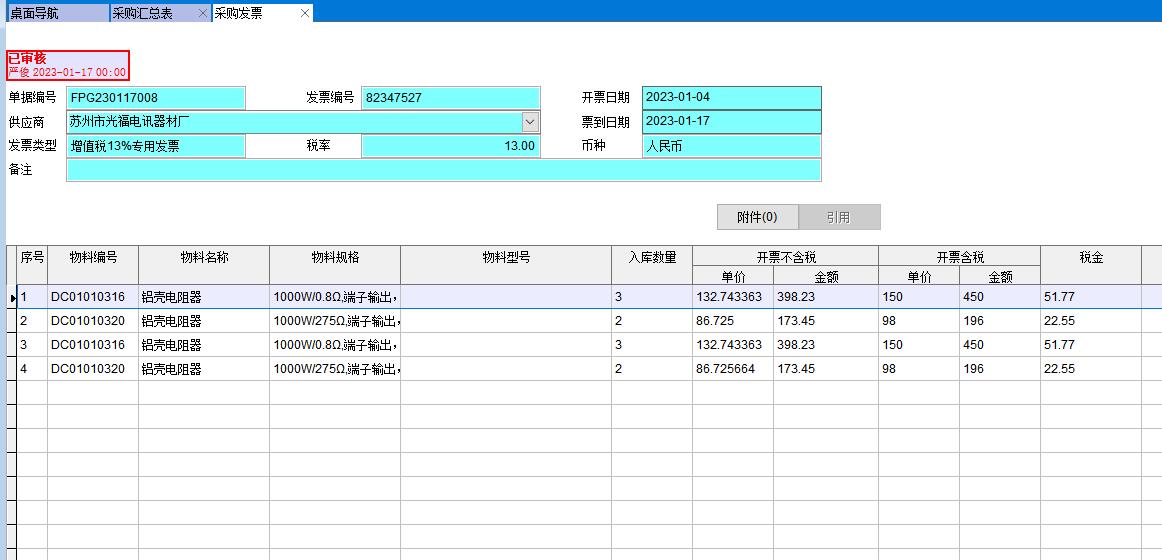Focus the 币种 field 人民币
The image size is (1162, 560).
pyautogui.click(x=731, y=146)
